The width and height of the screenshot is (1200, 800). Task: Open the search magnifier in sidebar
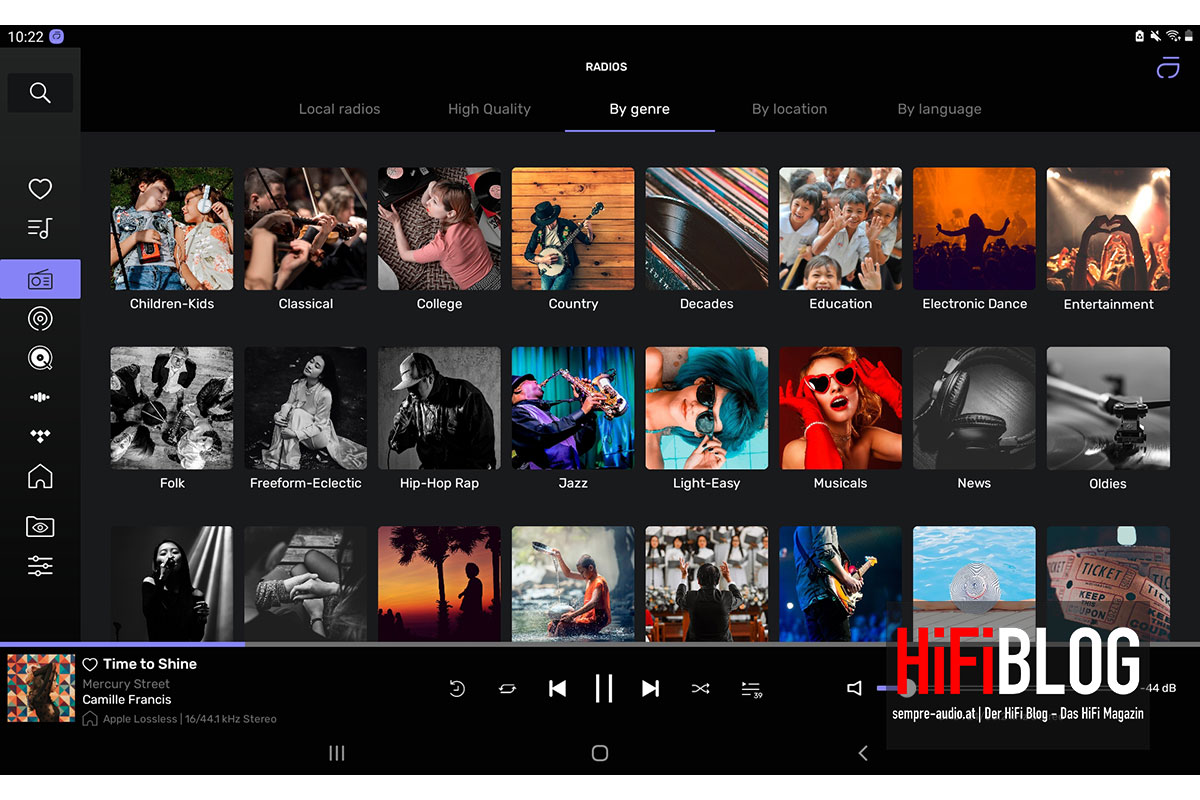[40, 93]
